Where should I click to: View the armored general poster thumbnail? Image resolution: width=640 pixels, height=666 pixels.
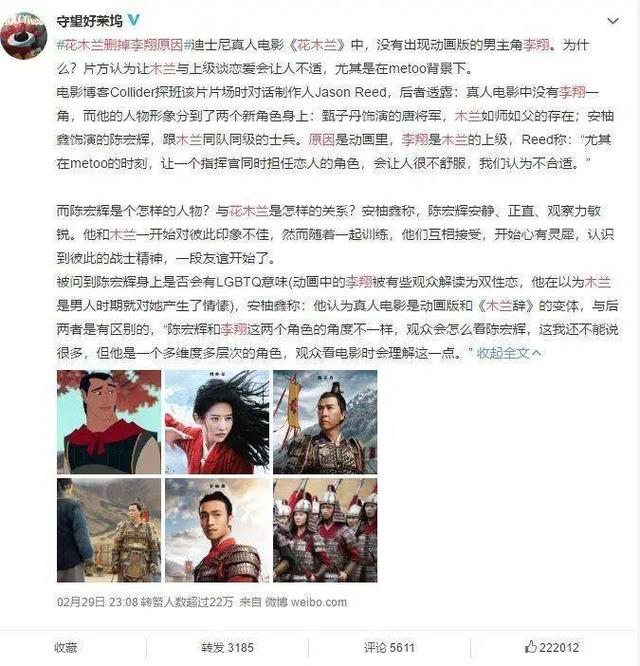325,422
